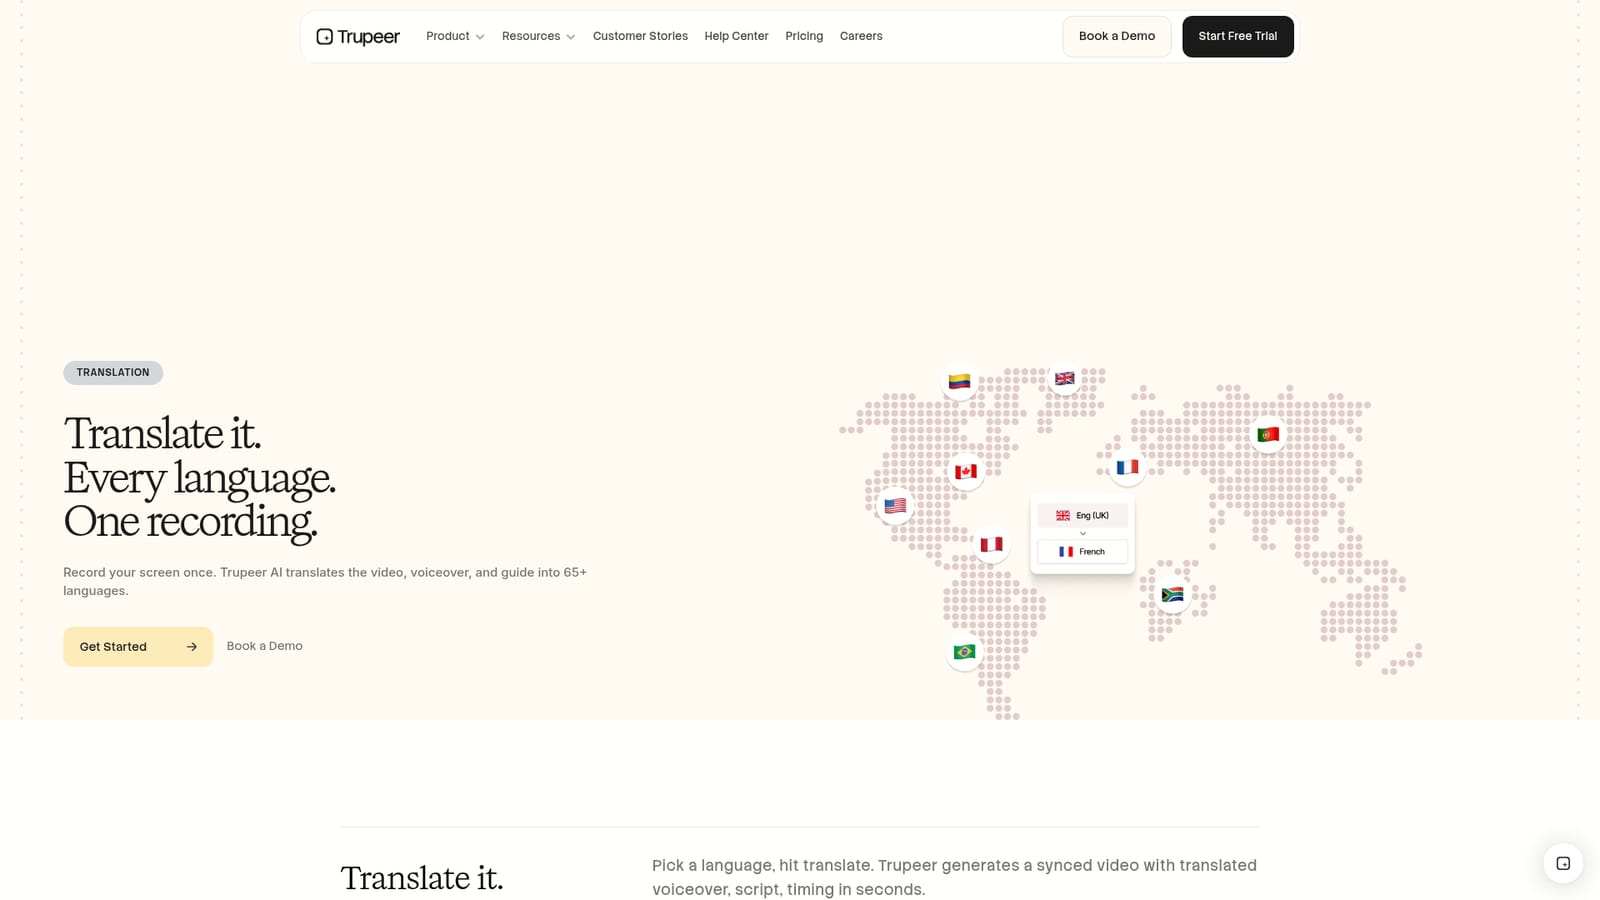Screen dimensions: 1600x900
Task: Click the Get Started button
Action: coord(138,647)
